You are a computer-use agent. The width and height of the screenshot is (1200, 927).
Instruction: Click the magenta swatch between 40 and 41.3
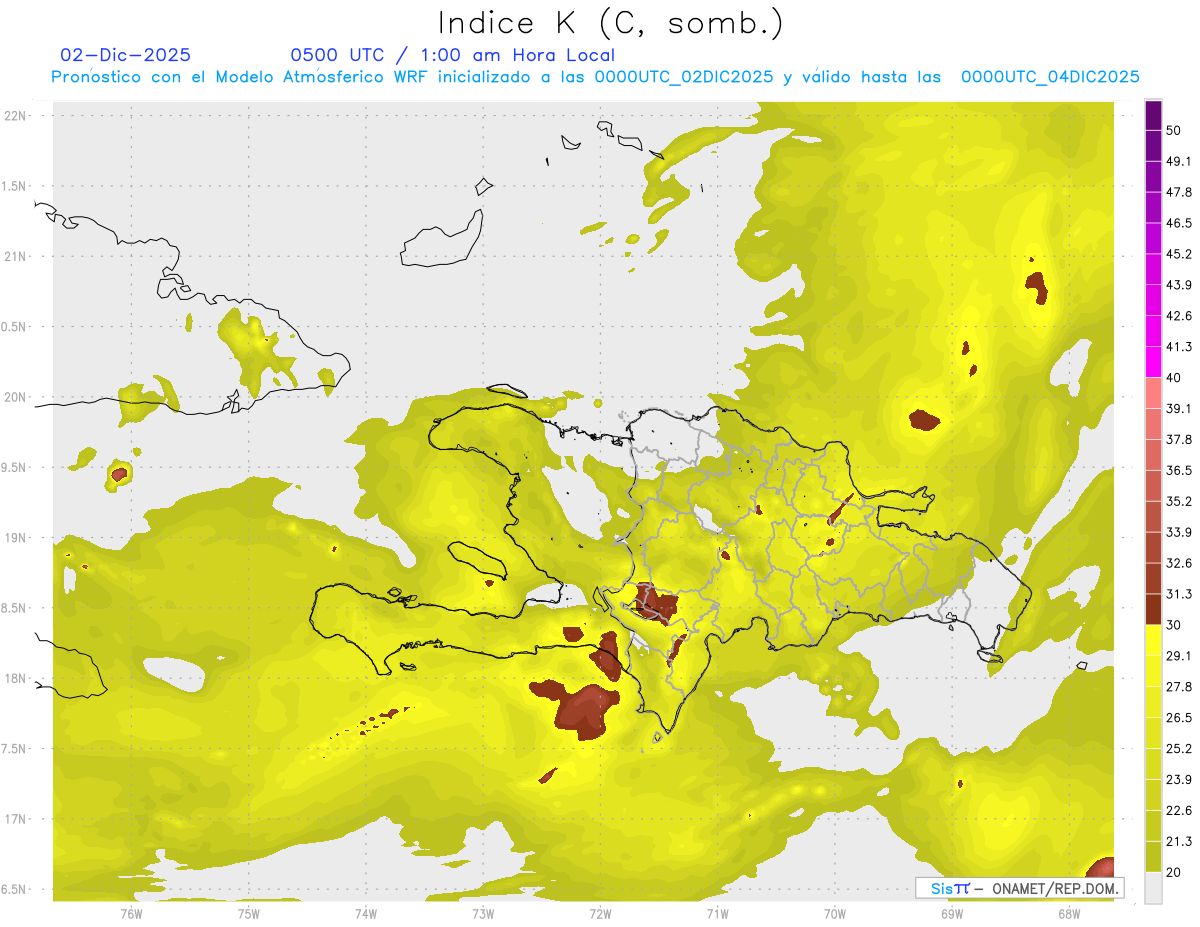pyautogui.click(x=1153, y=362)
